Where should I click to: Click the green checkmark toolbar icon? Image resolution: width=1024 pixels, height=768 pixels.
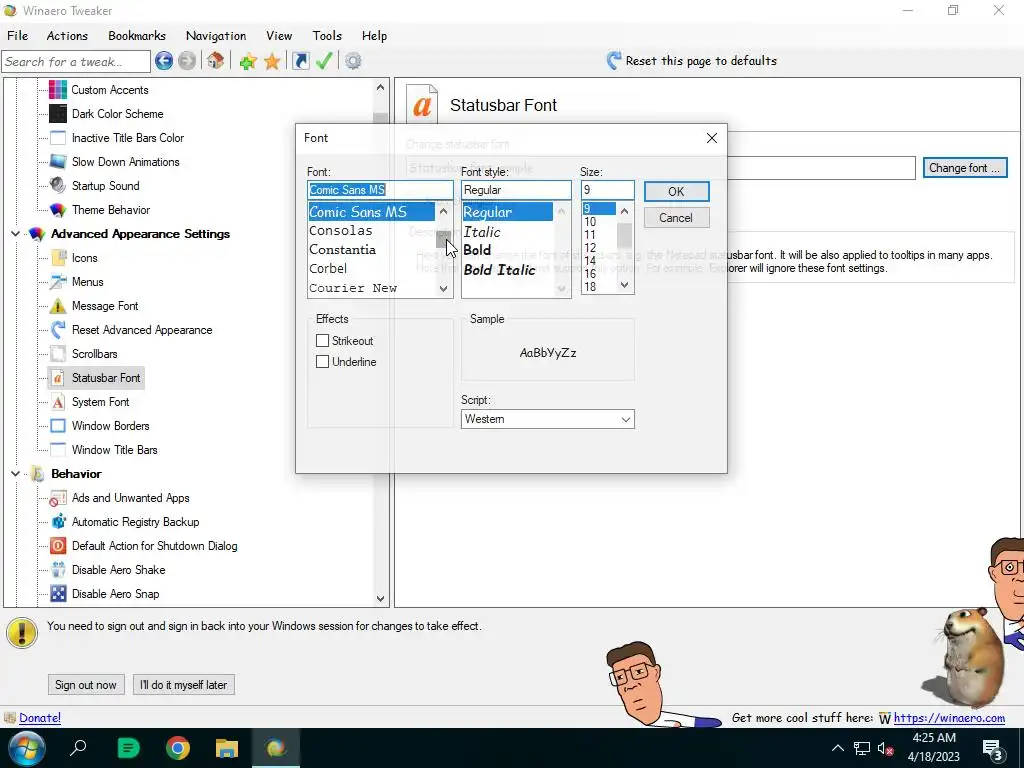pyautogui.click(x=324, y=61)
